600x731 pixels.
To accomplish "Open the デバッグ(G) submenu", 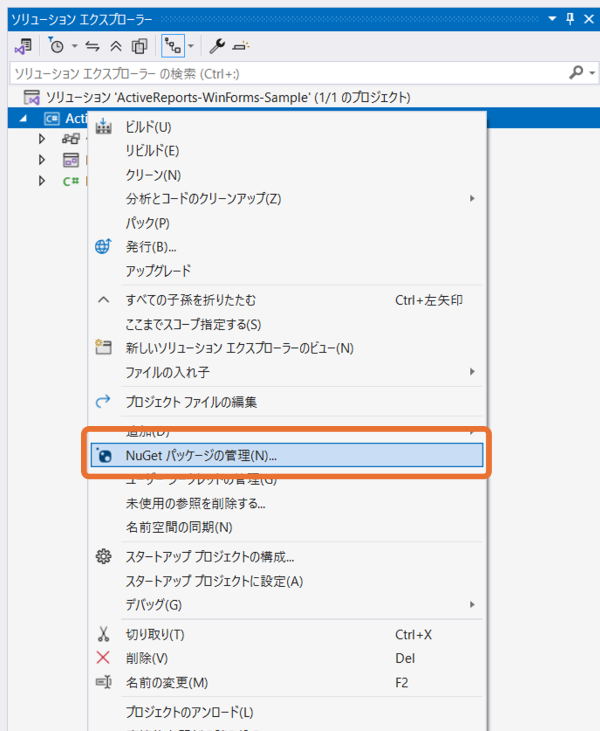I will [x=287, y=605].
